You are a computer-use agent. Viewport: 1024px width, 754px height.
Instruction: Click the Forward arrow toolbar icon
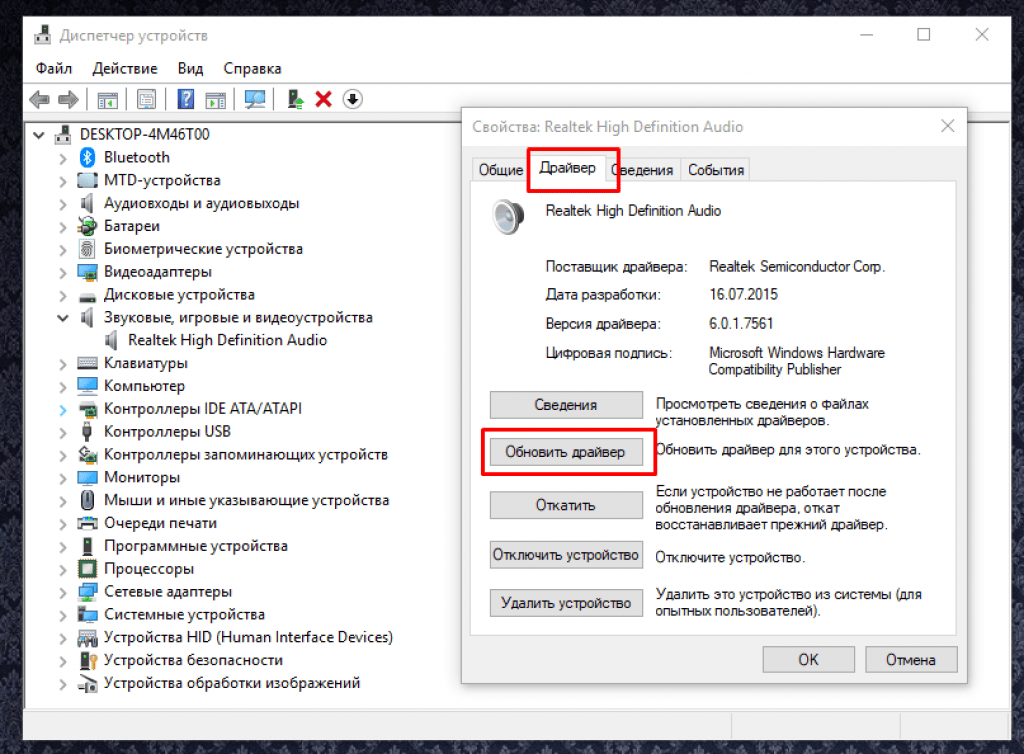tap(68, 99)
